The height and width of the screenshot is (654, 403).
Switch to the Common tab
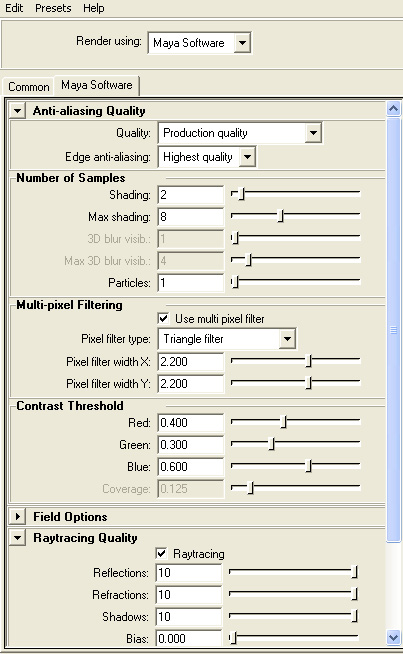click(x=28, y=87)
